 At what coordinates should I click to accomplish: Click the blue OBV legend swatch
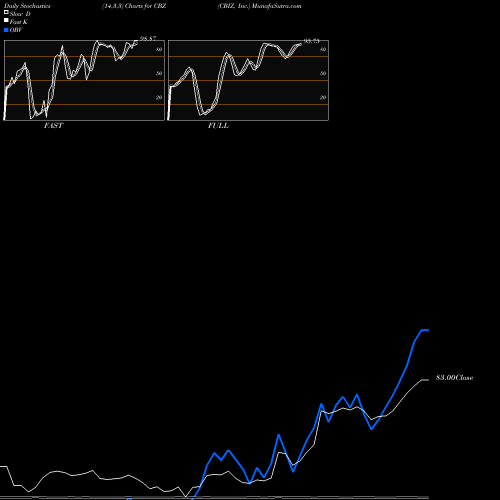tap(6, 30)
